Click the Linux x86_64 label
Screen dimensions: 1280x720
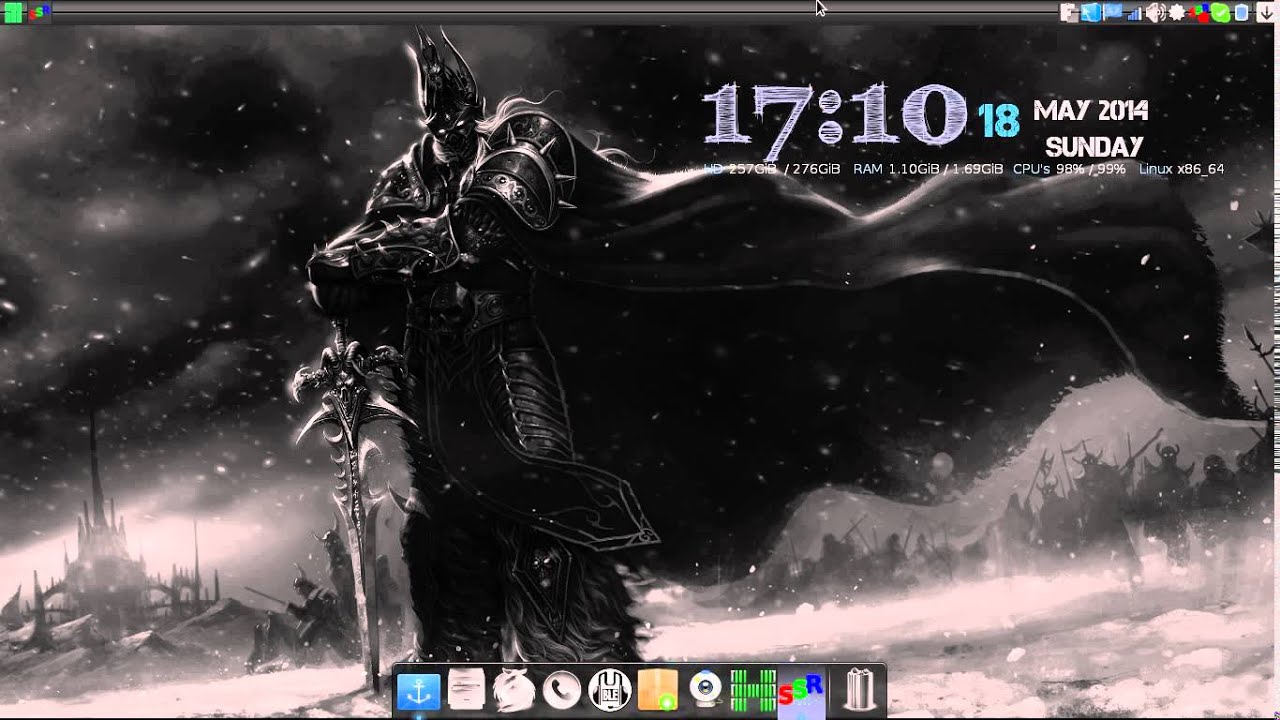tap(1181, 169)
